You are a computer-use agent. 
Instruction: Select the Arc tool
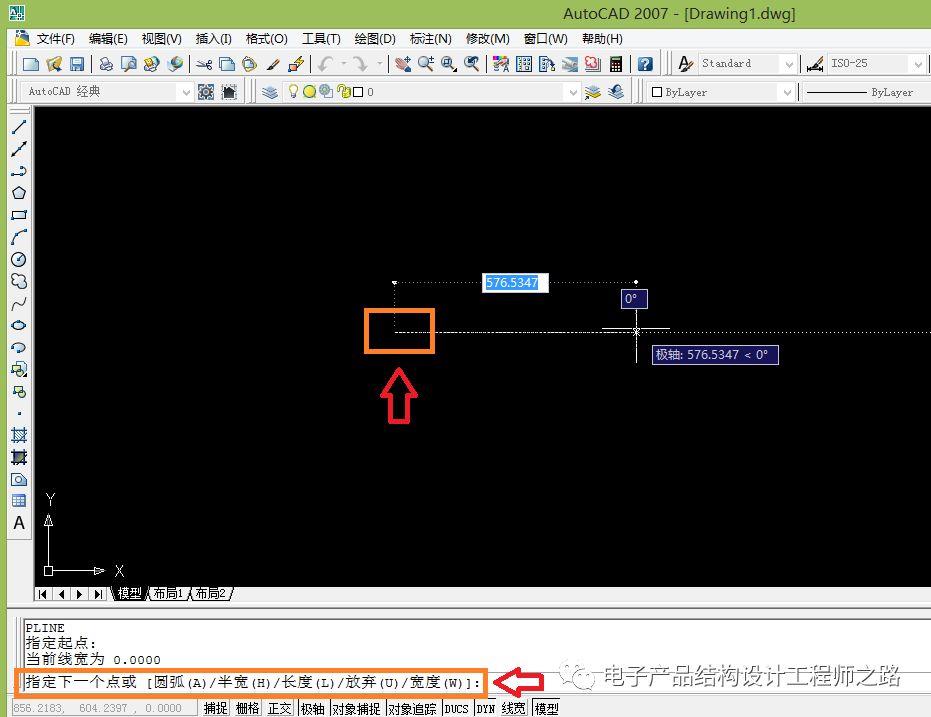(19, 237)
